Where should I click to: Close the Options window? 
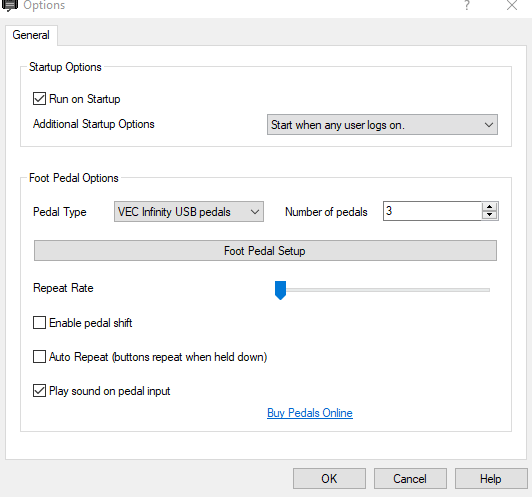click(512, 5)
